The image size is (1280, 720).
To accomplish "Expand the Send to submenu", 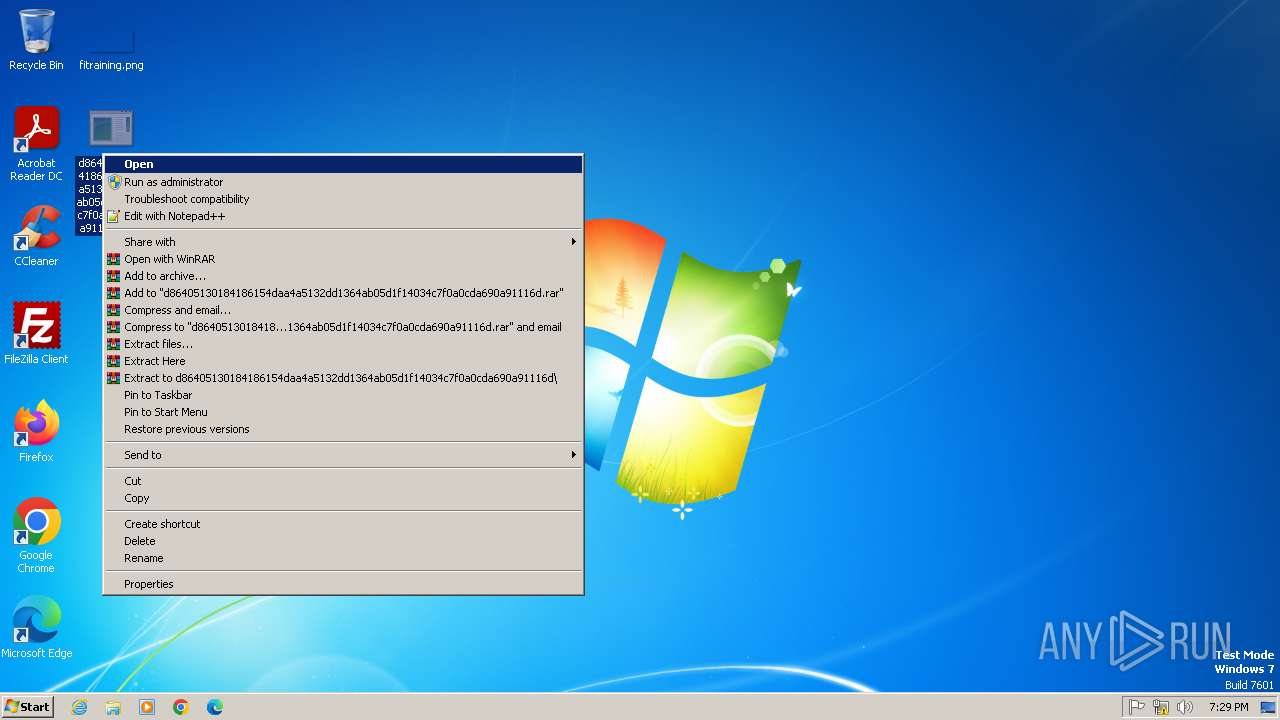I will click(343, 455).
